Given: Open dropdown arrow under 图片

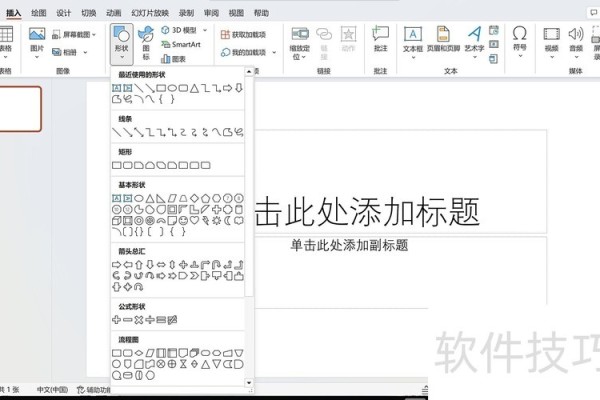Looking at the screenshot, I should click(37, 57).
